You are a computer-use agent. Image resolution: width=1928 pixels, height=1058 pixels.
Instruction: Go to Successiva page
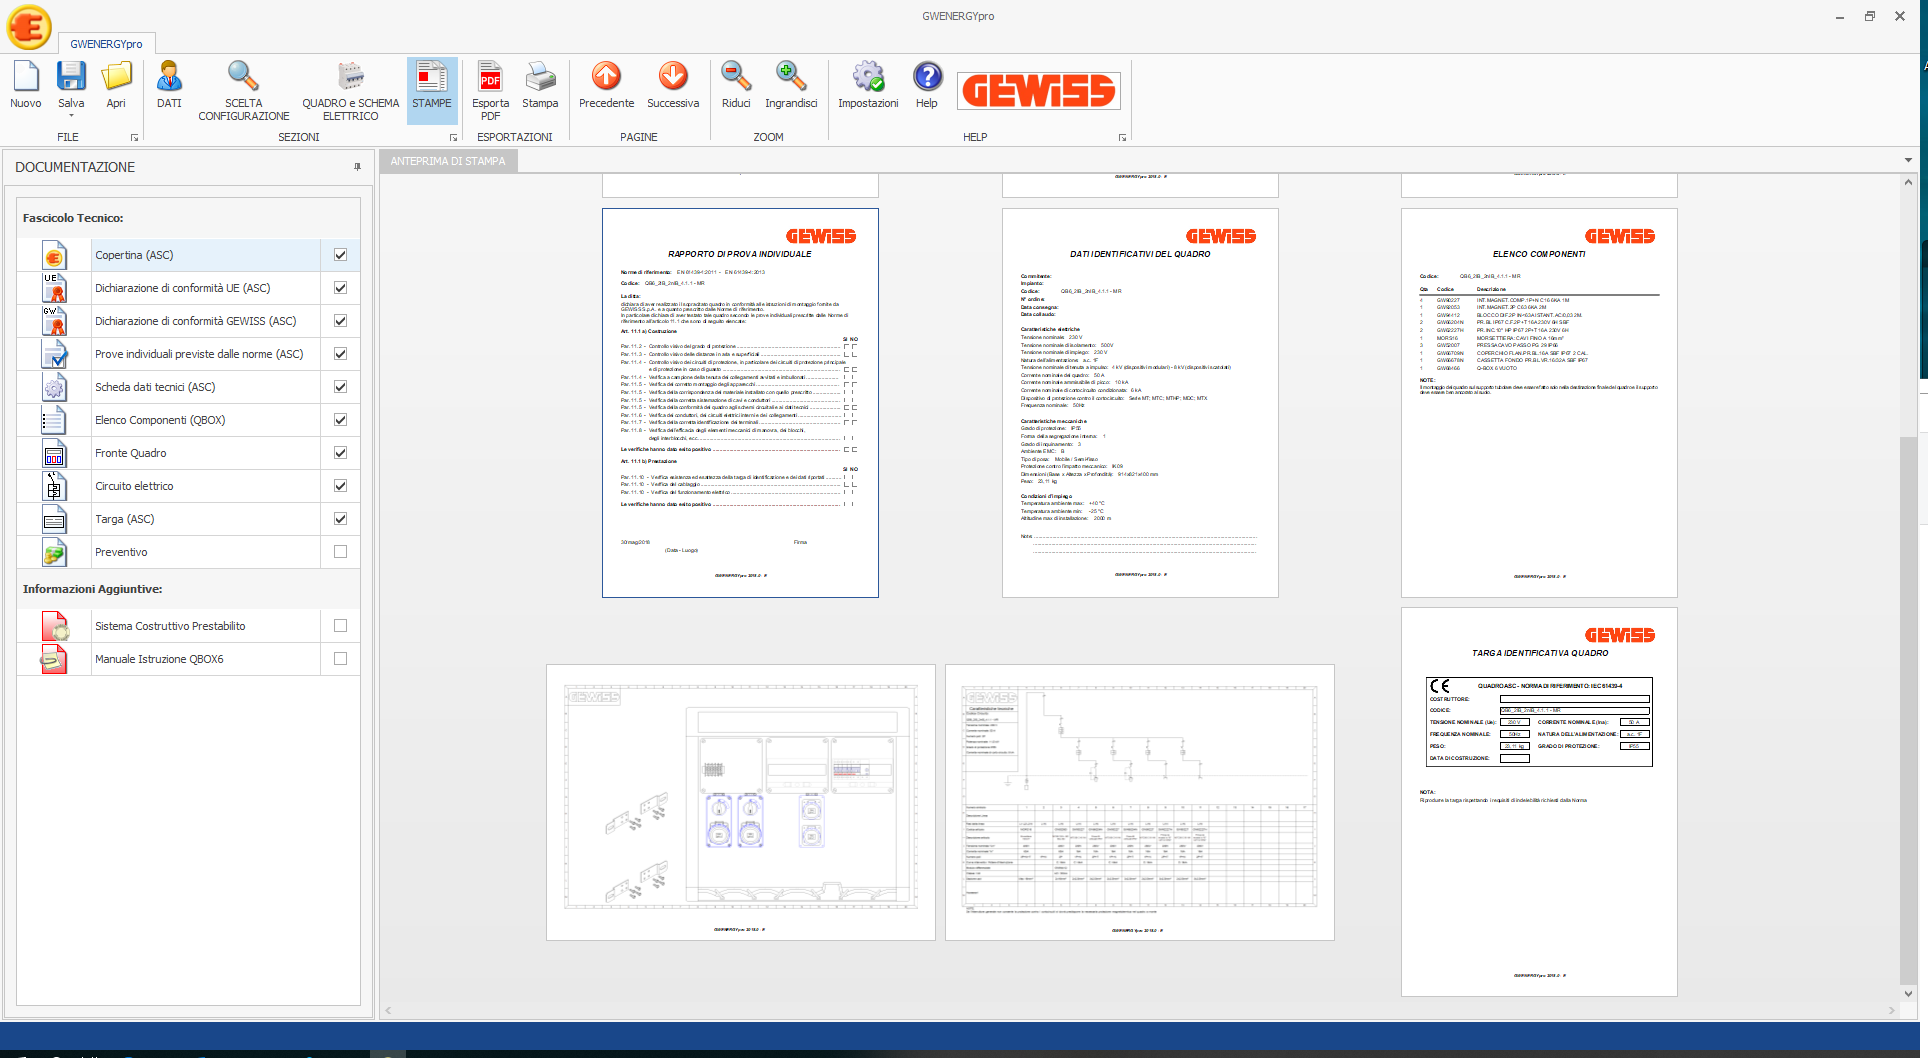[x=673, y=76]
